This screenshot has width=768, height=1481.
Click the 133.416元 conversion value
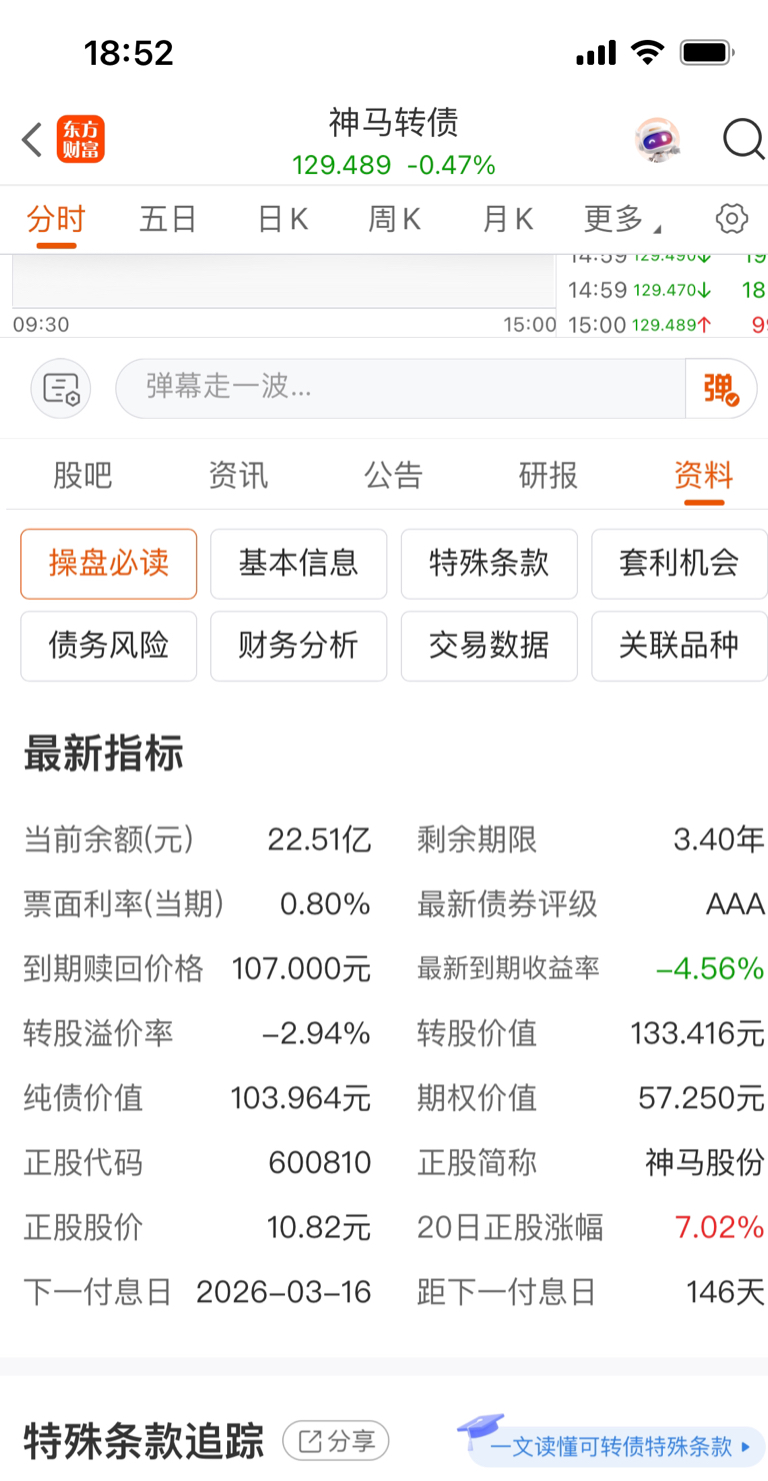point(697,1033)
